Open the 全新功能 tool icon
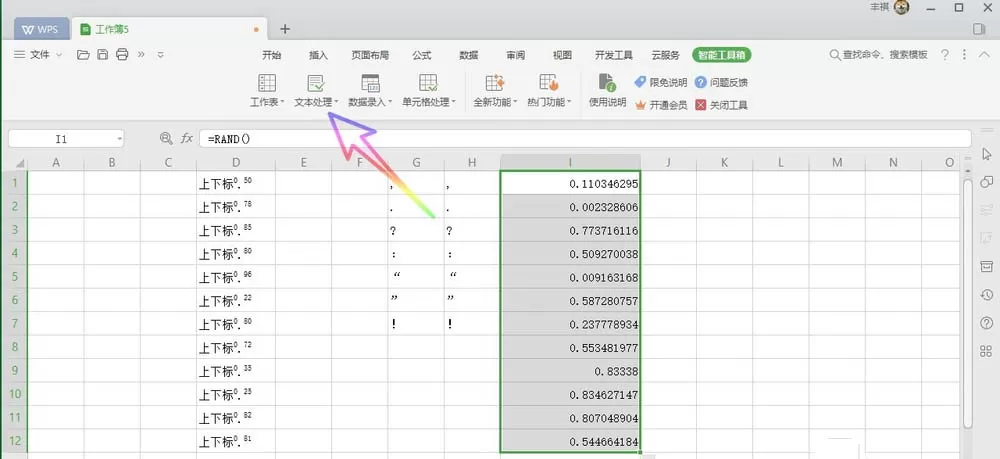Screen dimensions: 1000x459 [x=495, y=83]
